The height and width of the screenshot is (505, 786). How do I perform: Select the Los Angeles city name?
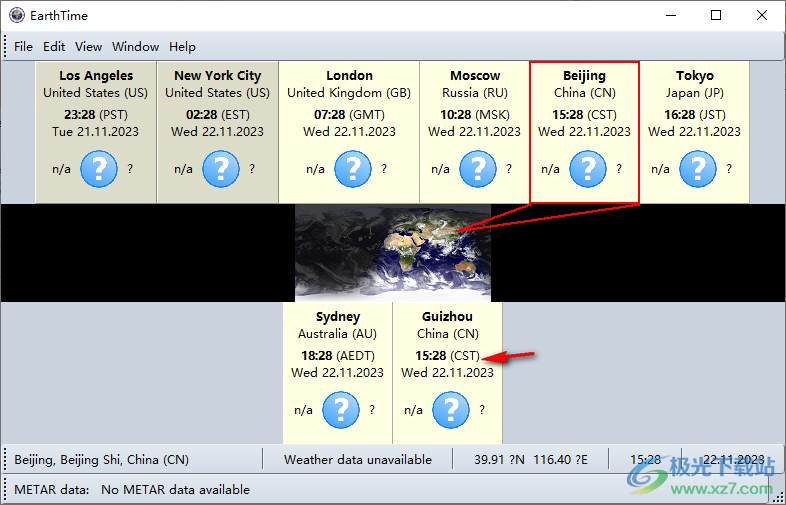pos(96,76)
